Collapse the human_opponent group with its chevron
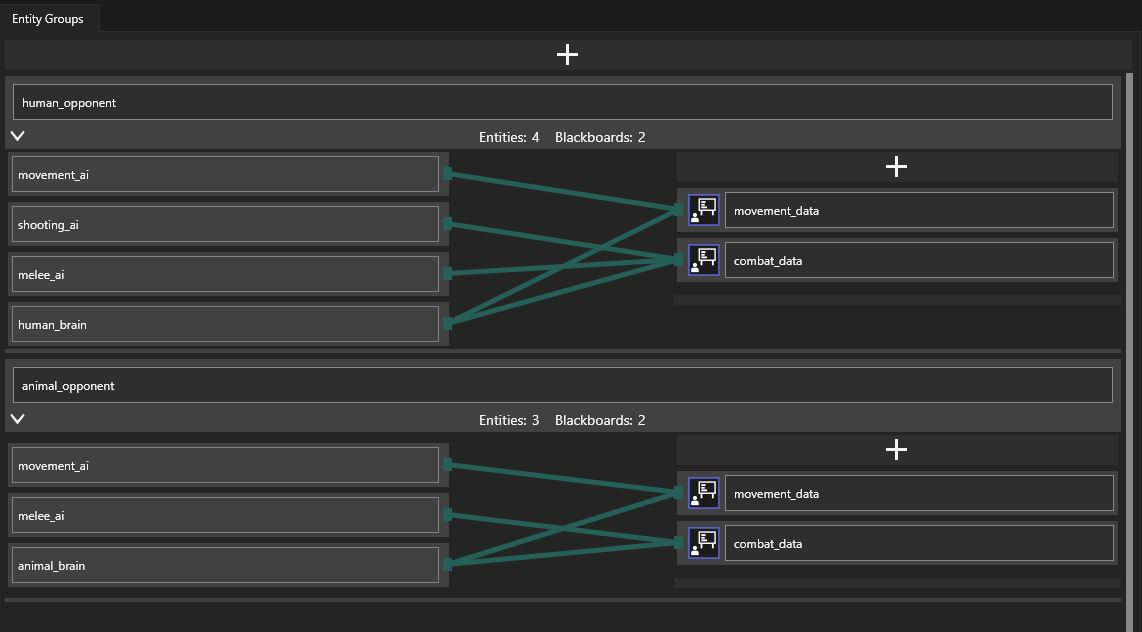The height and width of the screenshot is (632, 1142). pyautogui.click(x=18, y=136)
